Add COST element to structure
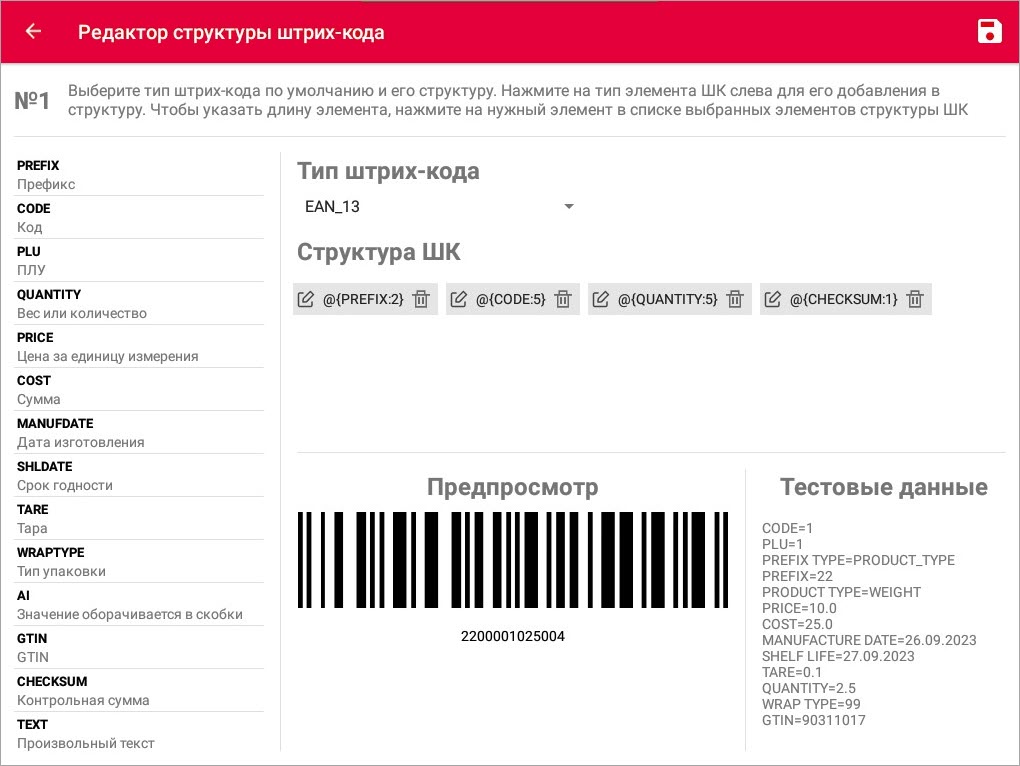1020x766 pixels. [140, 390]
